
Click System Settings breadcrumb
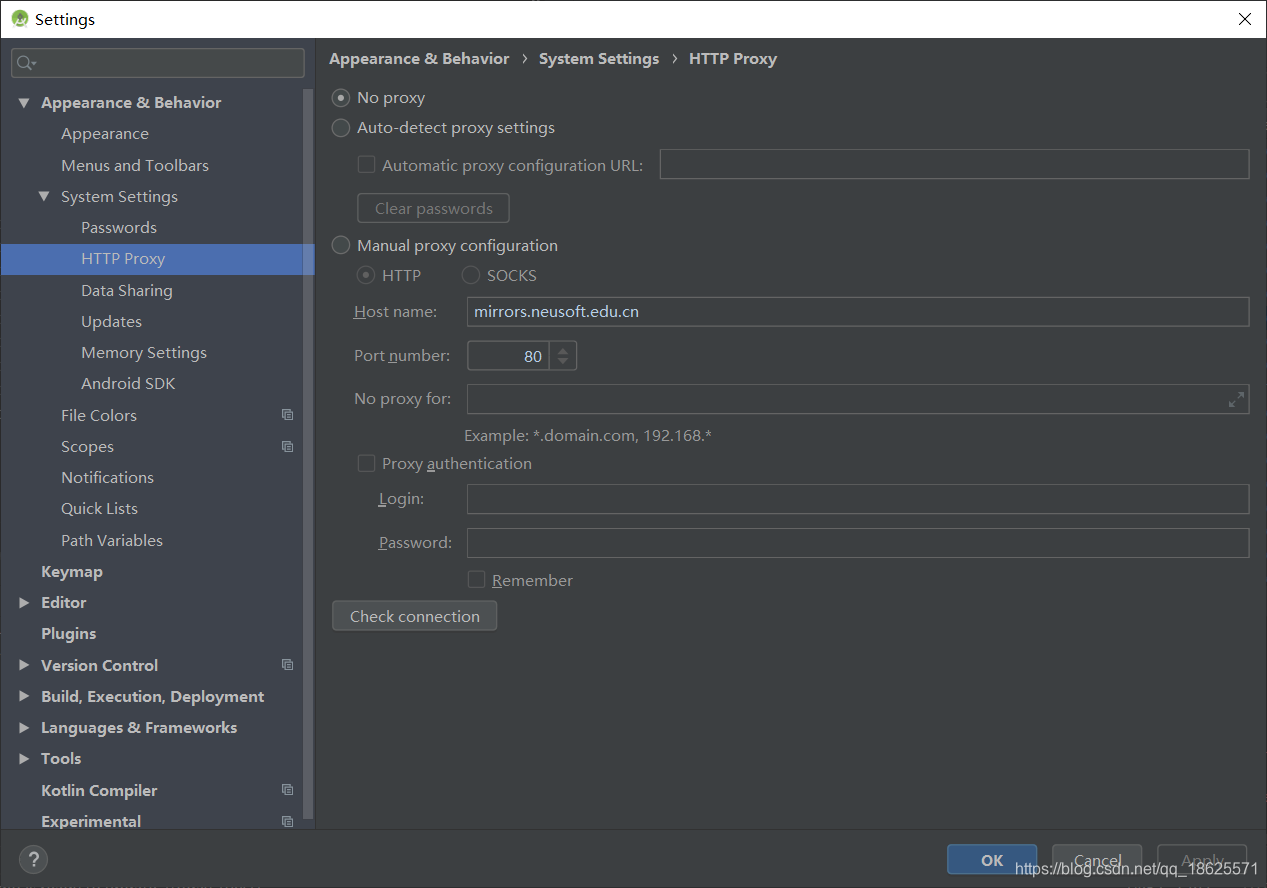(x=599, y=59)
